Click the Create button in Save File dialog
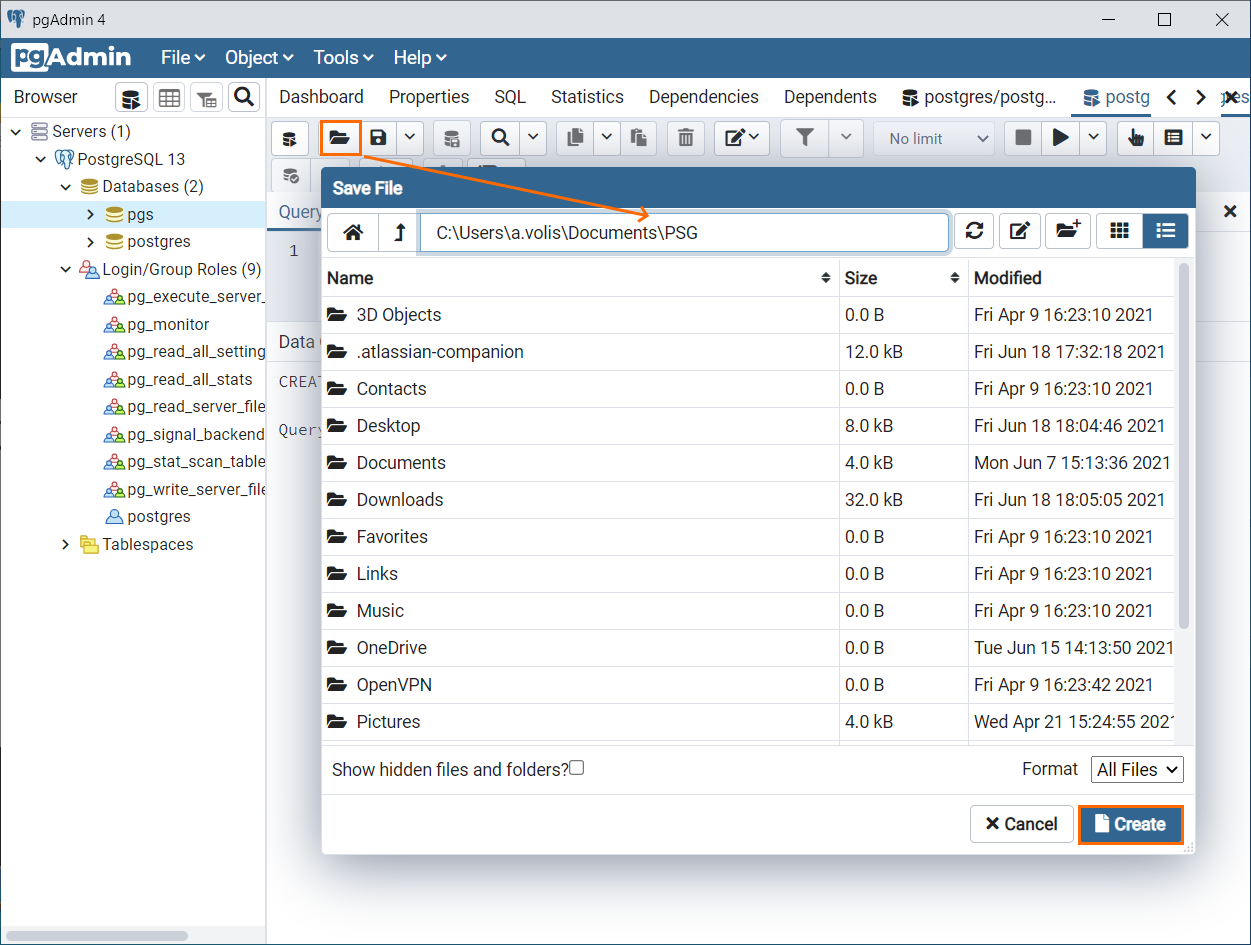Viewport: 1251px width, 945px height. click(1130, 824)
